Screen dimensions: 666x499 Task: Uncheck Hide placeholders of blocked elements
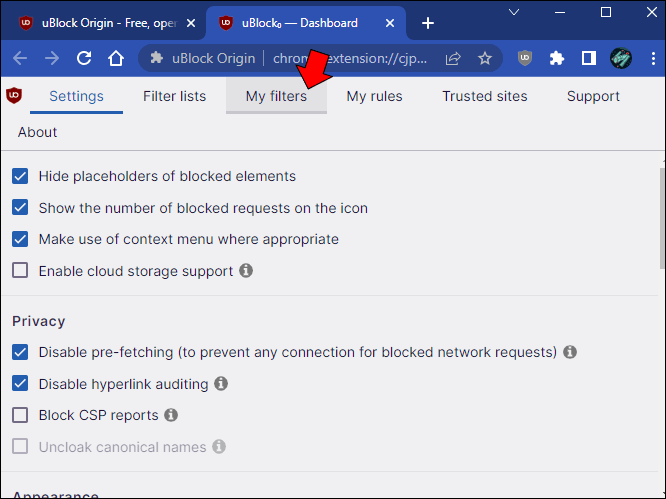20,176
